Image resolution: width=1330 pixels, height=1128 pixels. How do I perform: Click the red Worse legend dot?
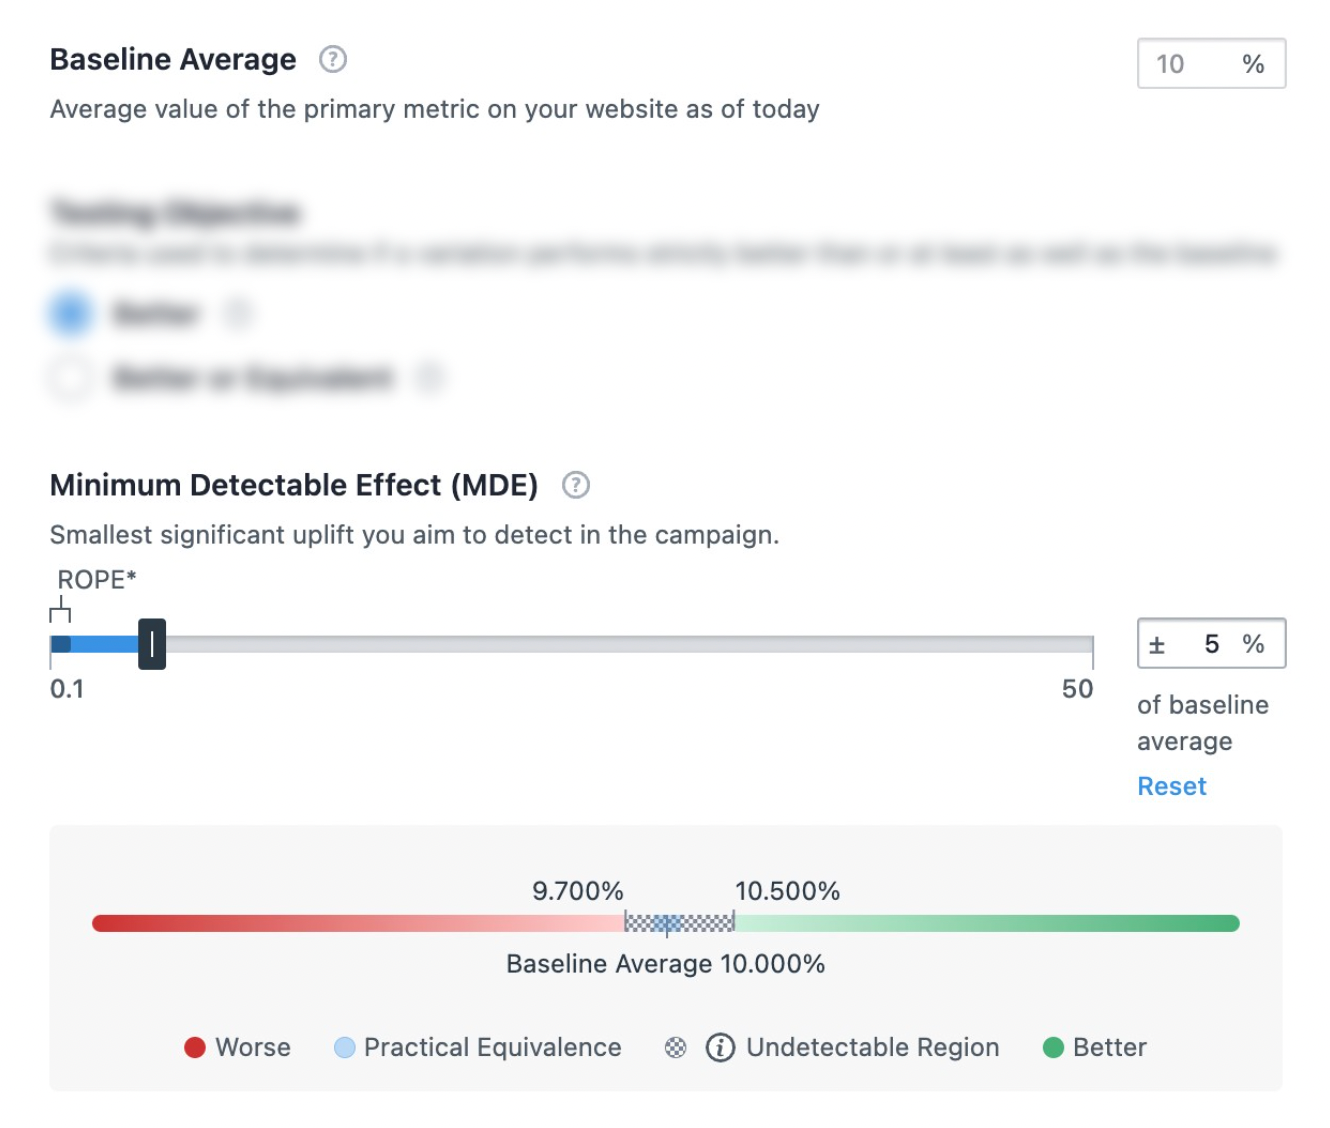[195, 1047]
